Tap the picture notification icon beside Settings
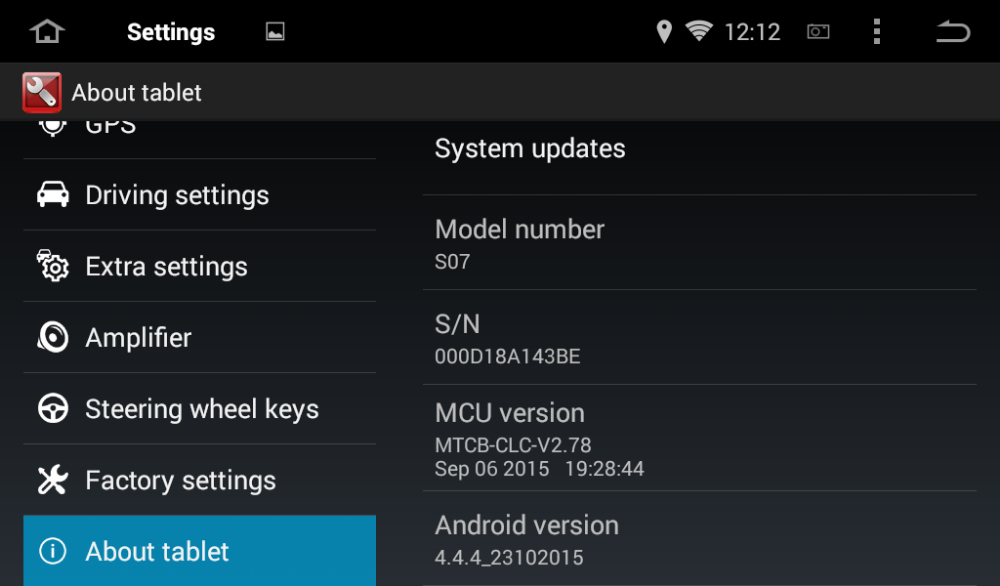This screenshot has height=586, width=1000. (x=275, y=31)
